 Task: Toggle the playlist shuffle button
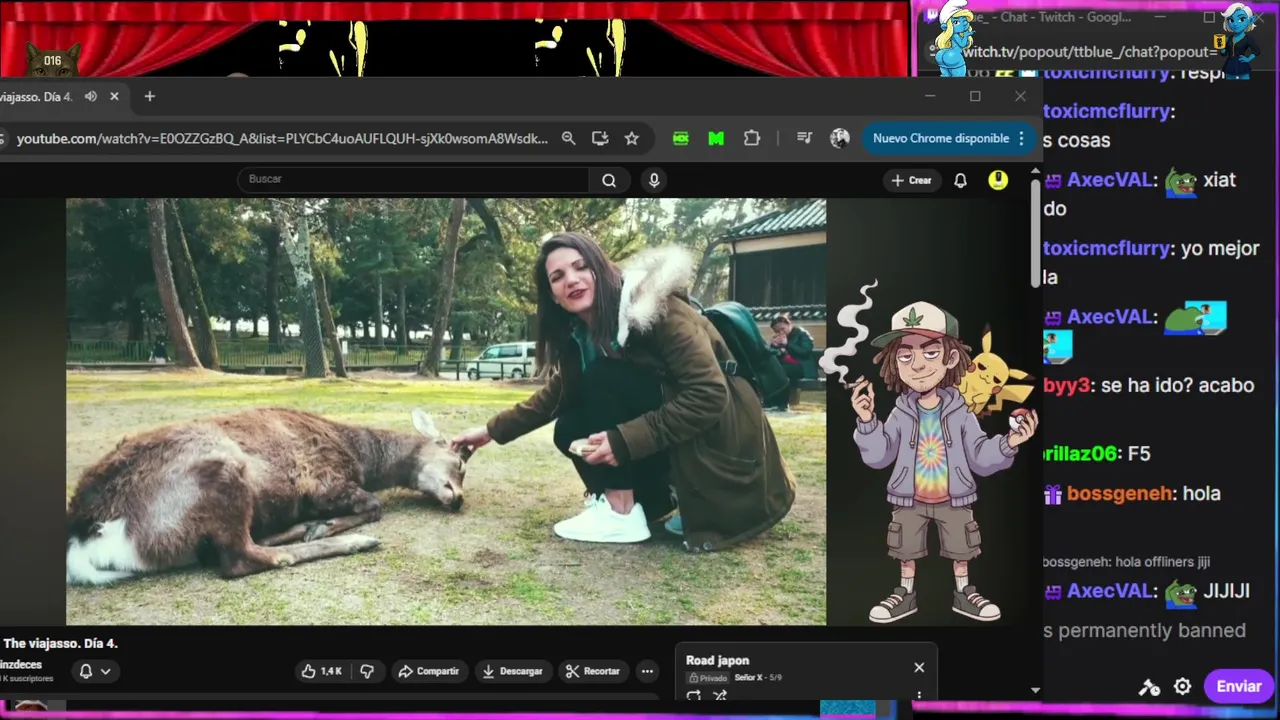pos(720,696)
